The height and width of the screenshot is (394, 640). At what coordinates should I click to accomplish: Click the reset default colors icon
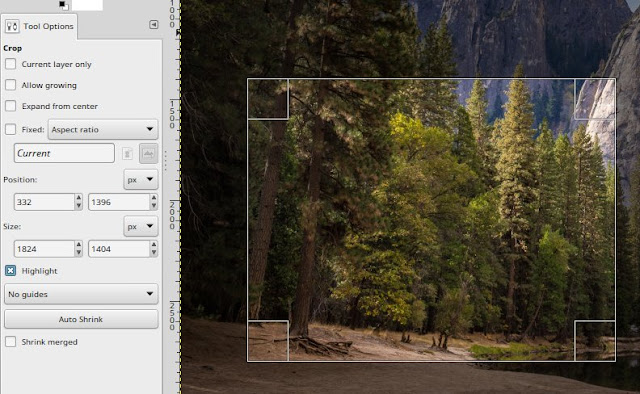click(x=63, y=5)
